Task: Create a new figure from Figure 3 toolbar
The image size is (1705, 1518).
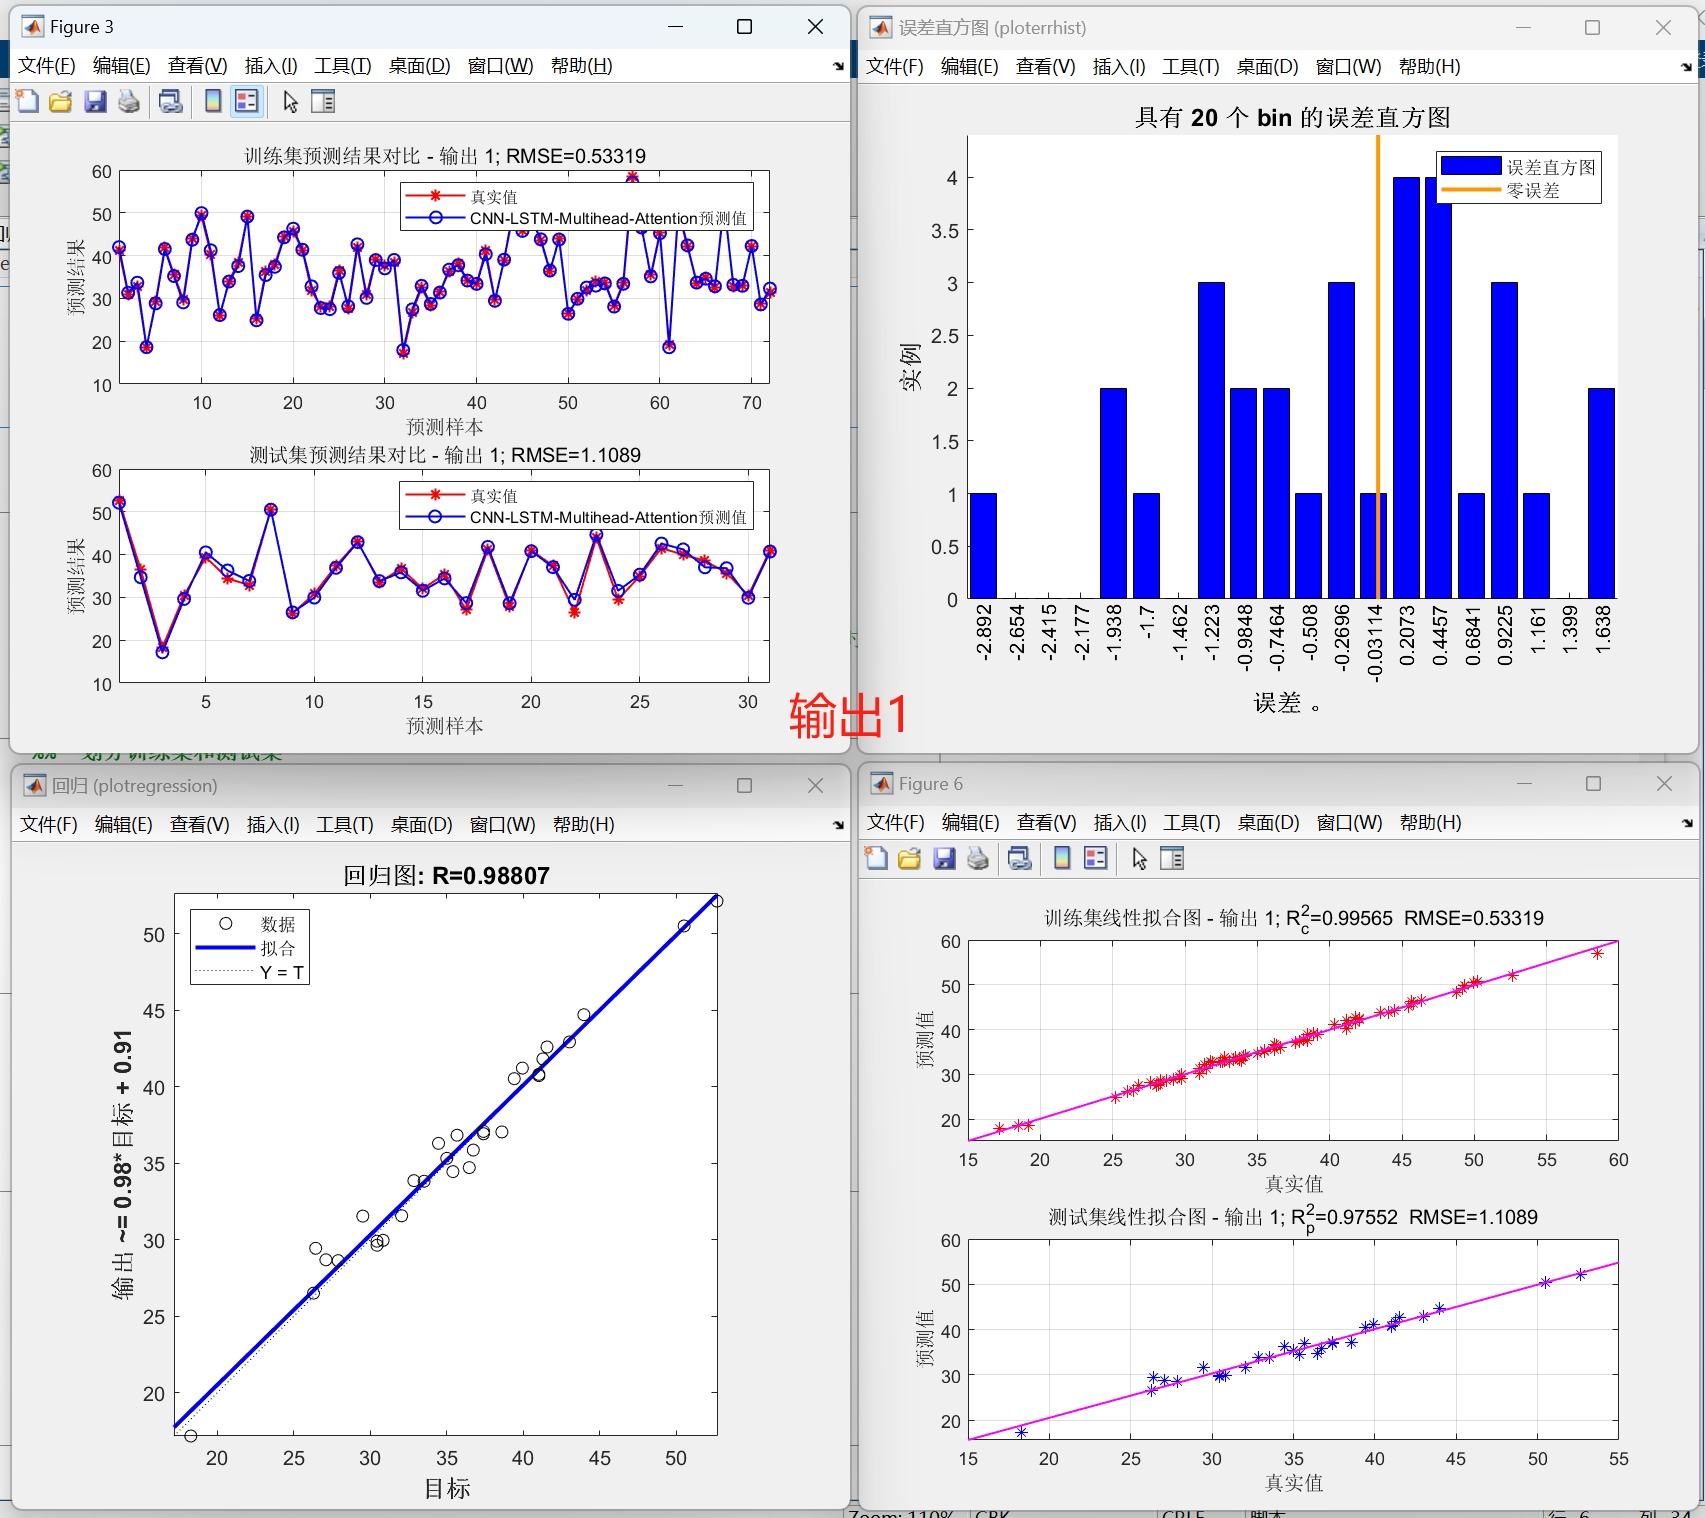Action: [x=27, y=101]
